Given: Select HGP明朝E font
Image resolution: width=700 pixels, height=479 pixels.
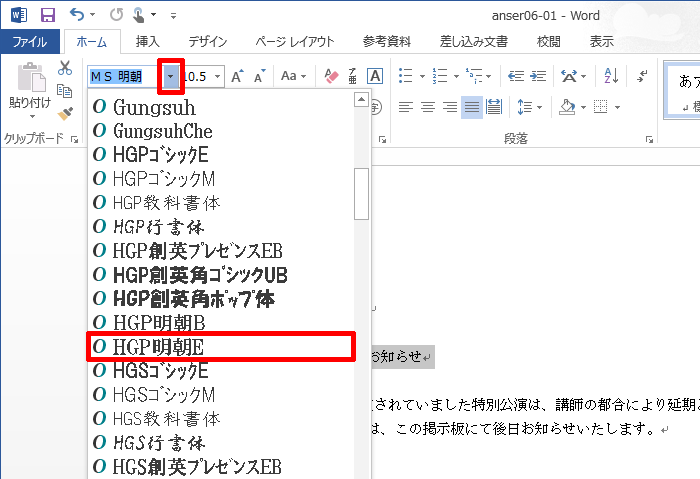Looking at the screenshot, I should coord(222,347).
